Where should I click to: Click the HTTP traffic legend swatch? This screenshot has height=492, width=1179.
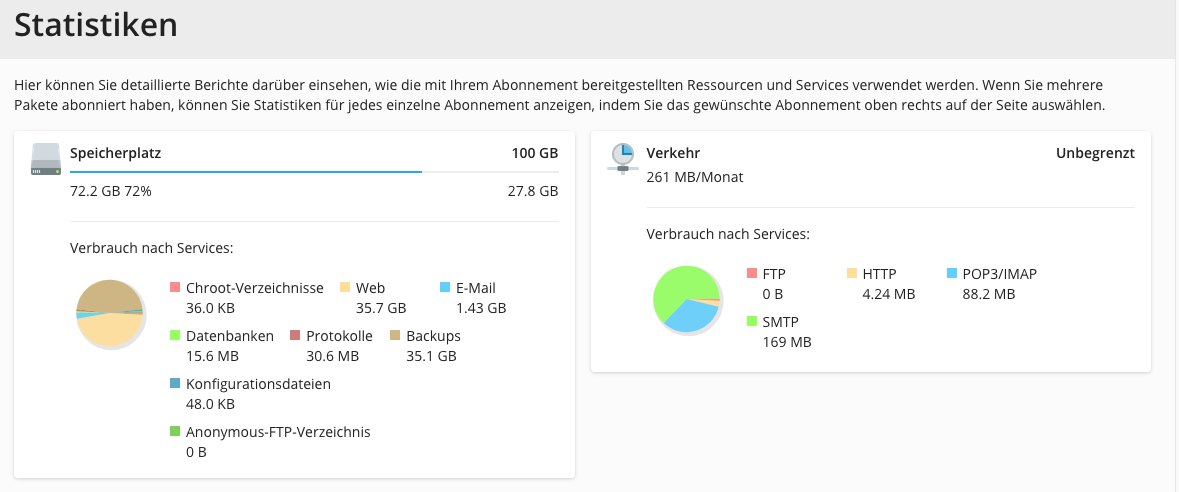852,274
